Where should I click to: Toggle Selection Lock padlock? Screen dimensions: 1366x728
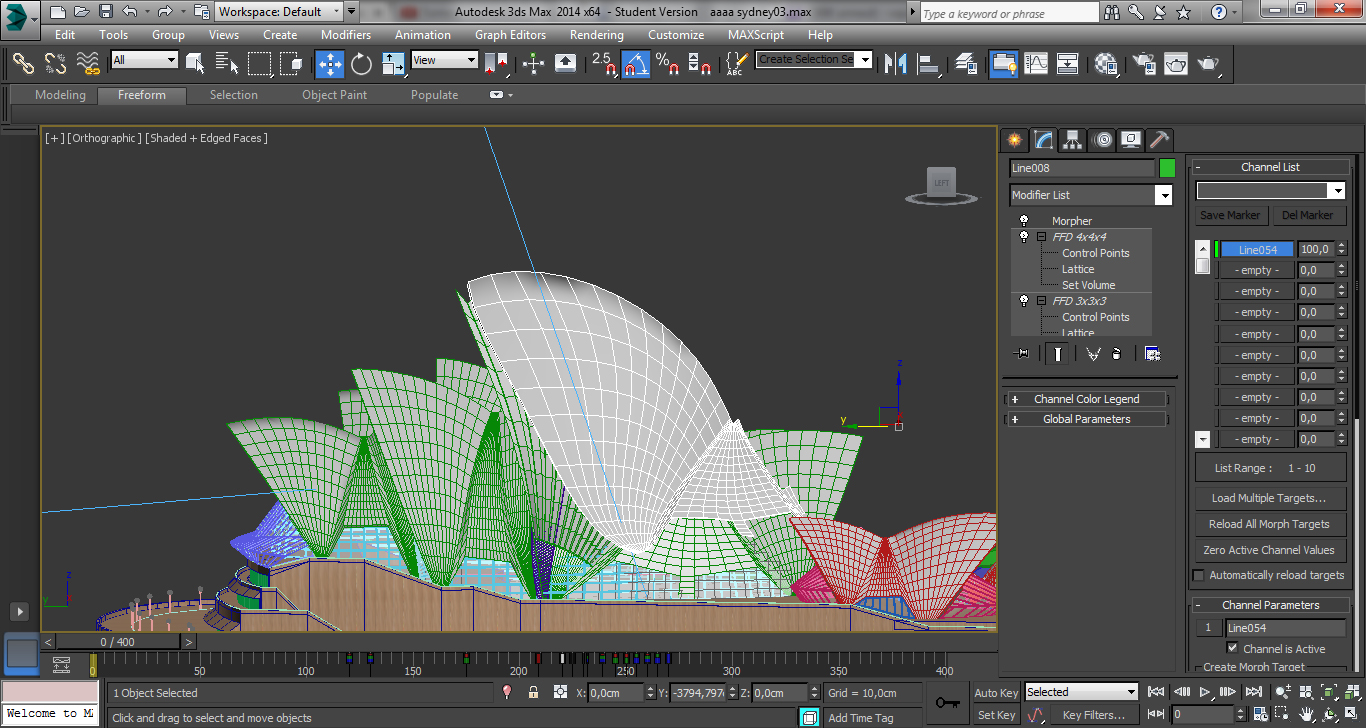point(533,692)
